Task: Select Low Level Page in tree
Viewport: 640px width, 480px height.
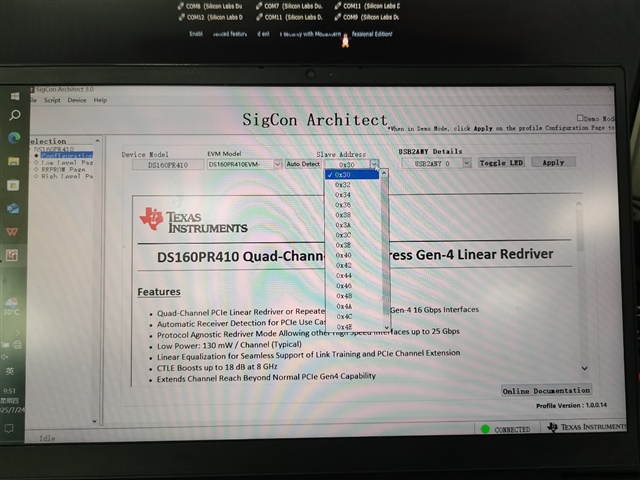Action: pyautogui.click(x=67, y=162)
